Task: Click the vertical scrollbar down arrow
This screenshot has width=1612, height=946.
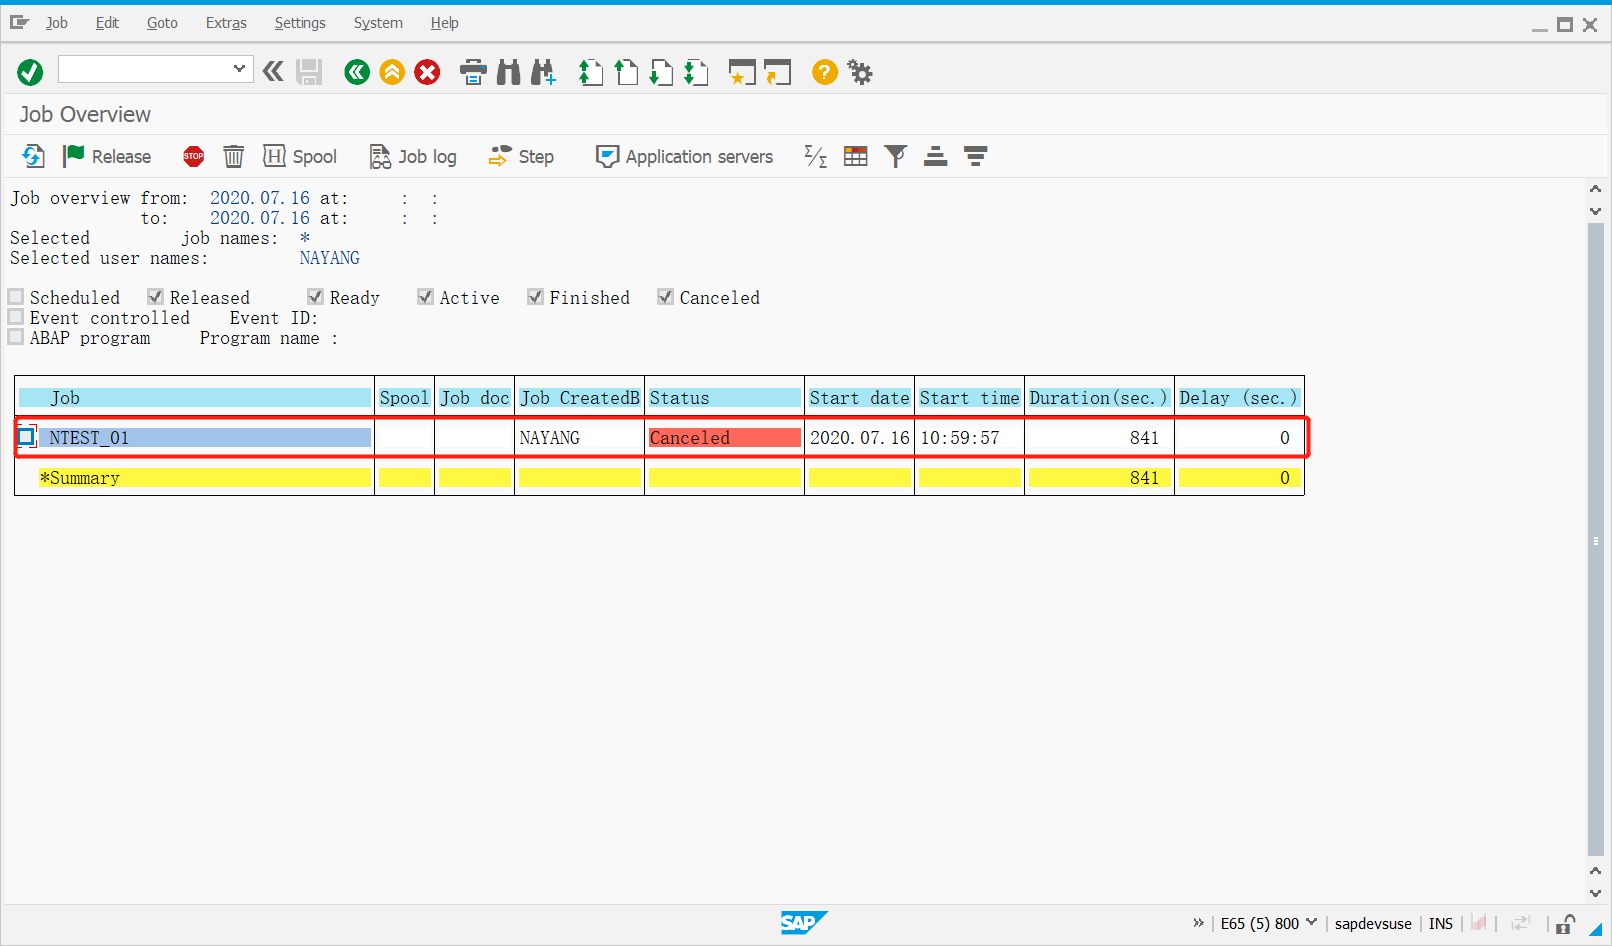Action: (1595, 894)
